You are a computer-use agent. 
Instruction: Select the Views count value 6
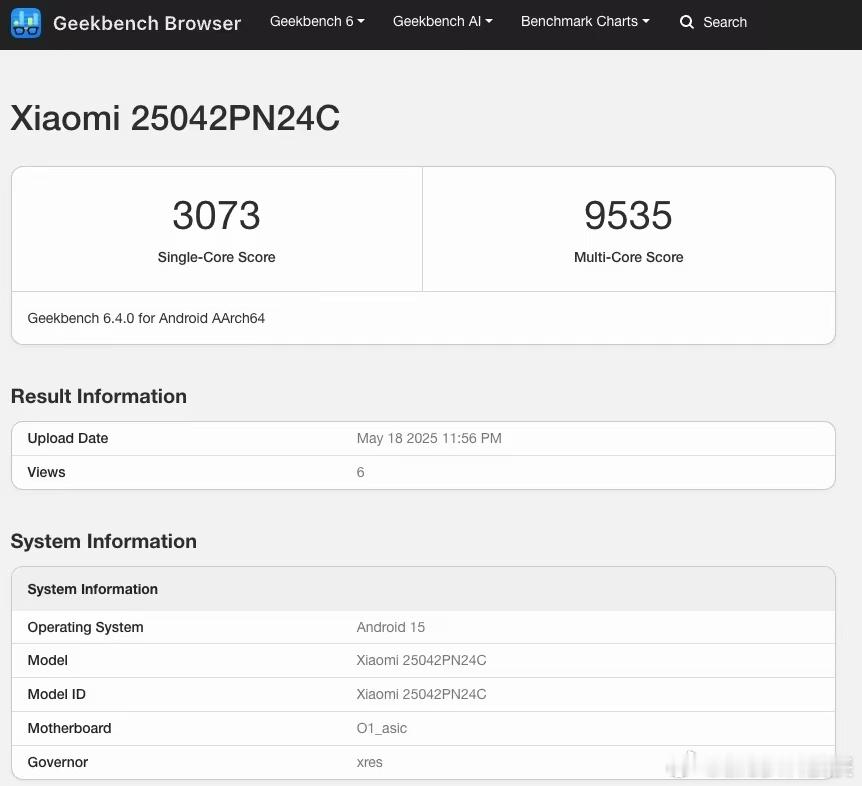coord(360,472)
